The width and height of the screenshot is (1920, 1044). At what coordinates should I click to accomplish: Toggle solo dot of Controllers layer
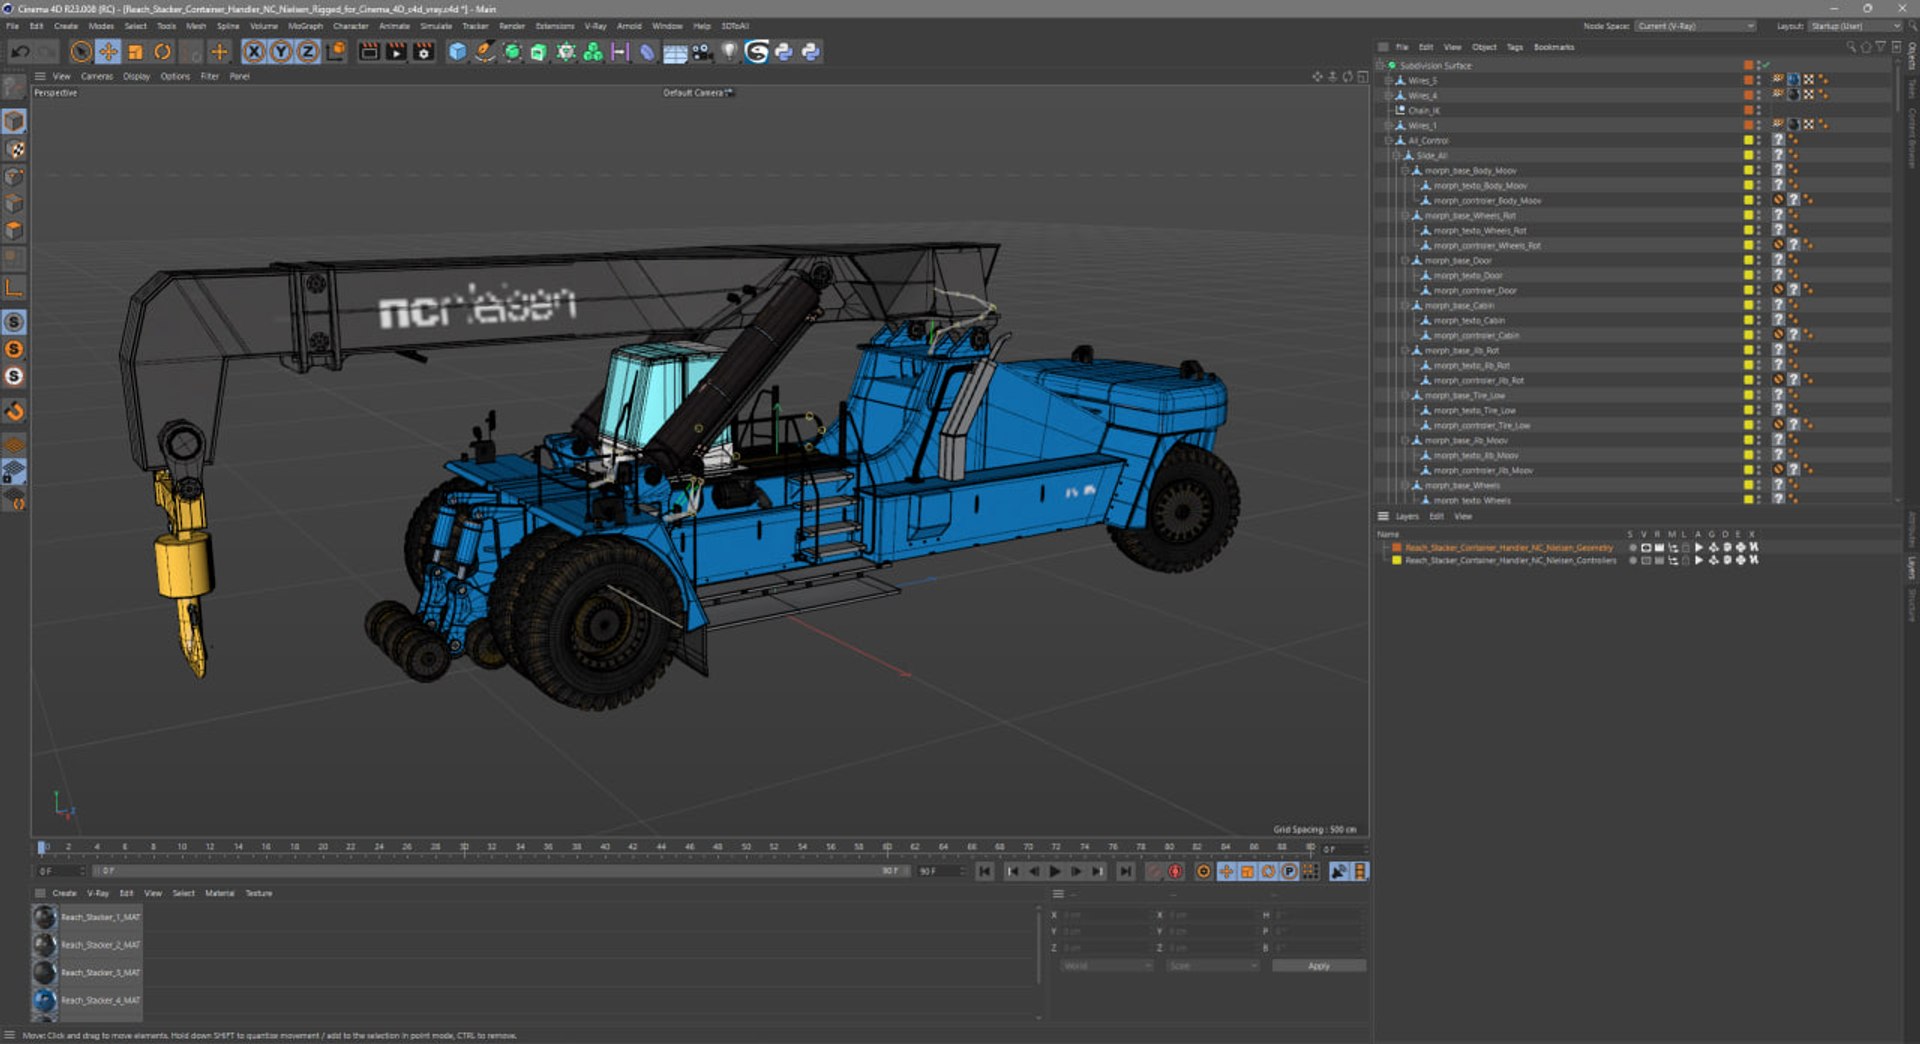coord(1633,560)
